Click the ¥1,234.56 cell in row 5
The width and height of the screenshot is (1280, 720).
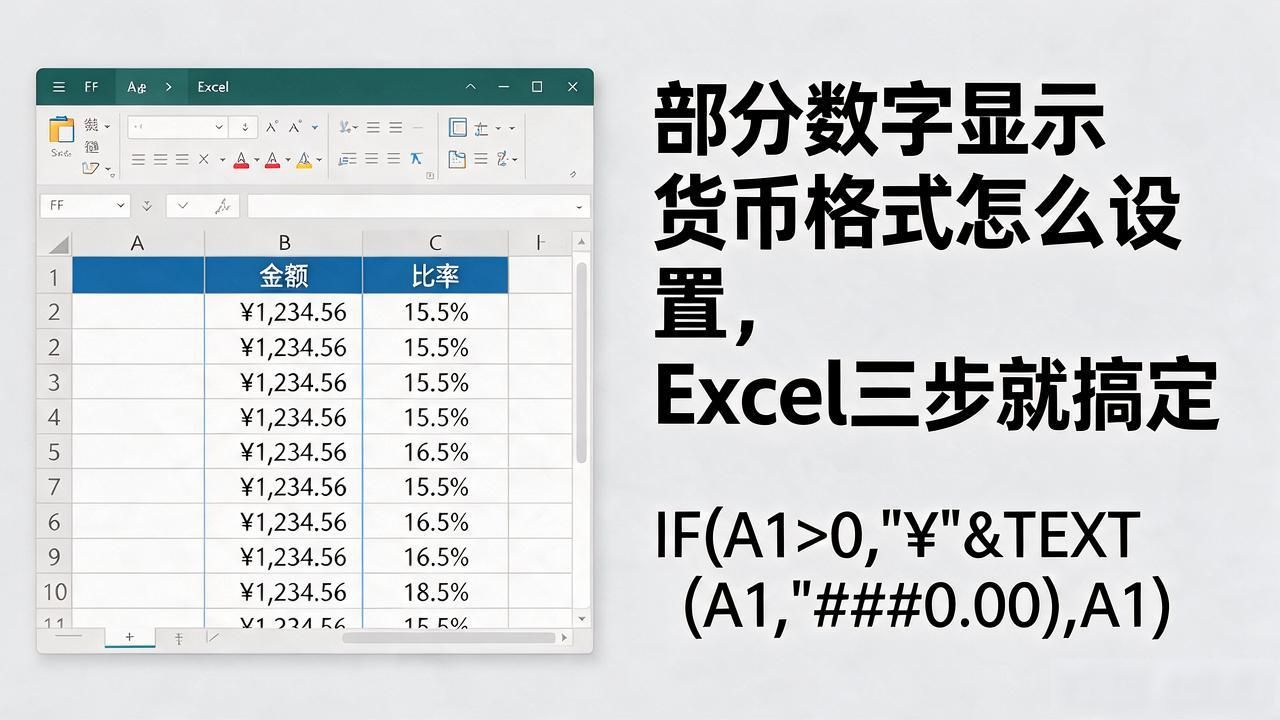point(284,452)
